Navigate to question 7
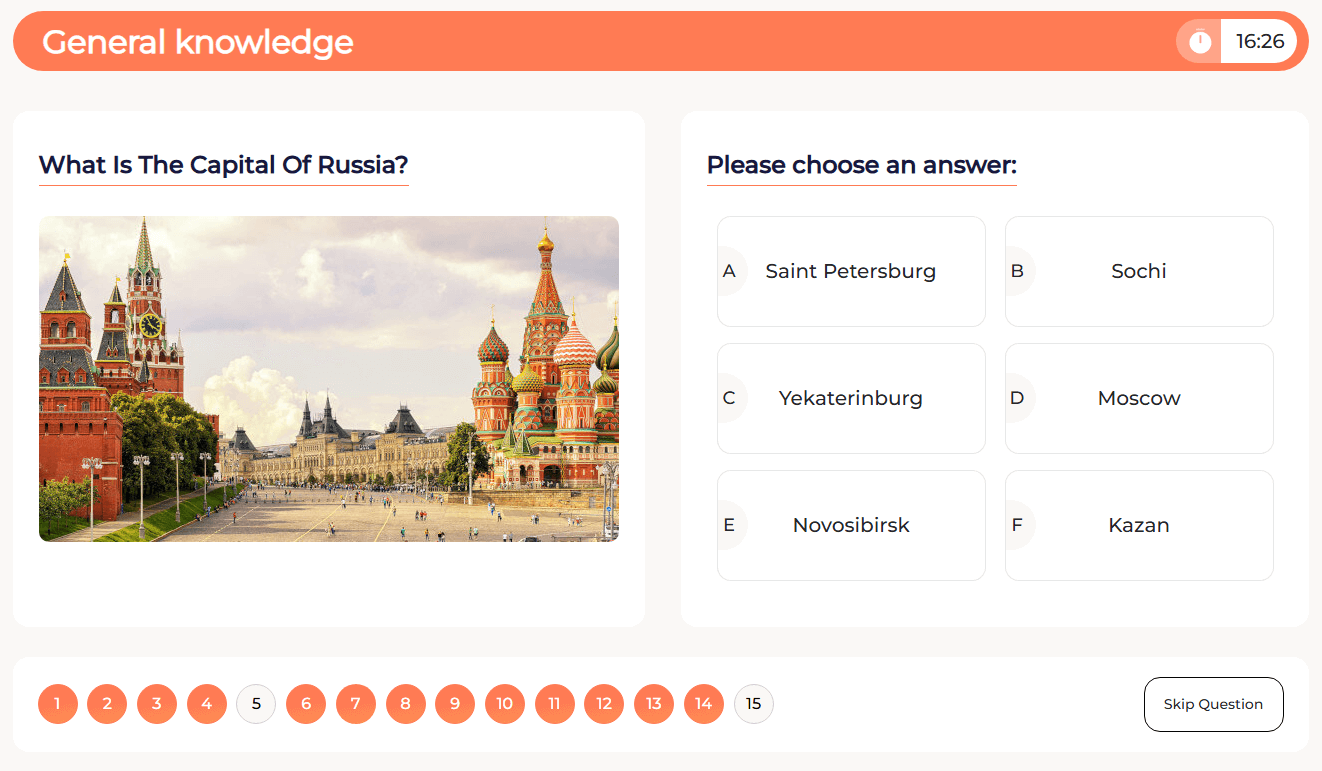The height and width of the screenshot is (771, 1322). click(x=356, y=704)
